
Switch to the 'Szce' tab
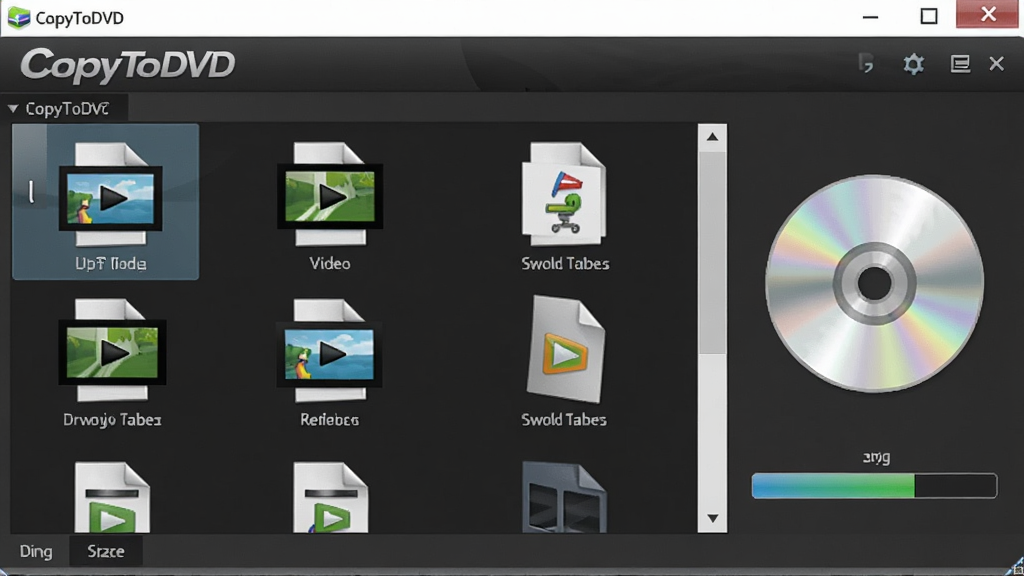[106, 551]
